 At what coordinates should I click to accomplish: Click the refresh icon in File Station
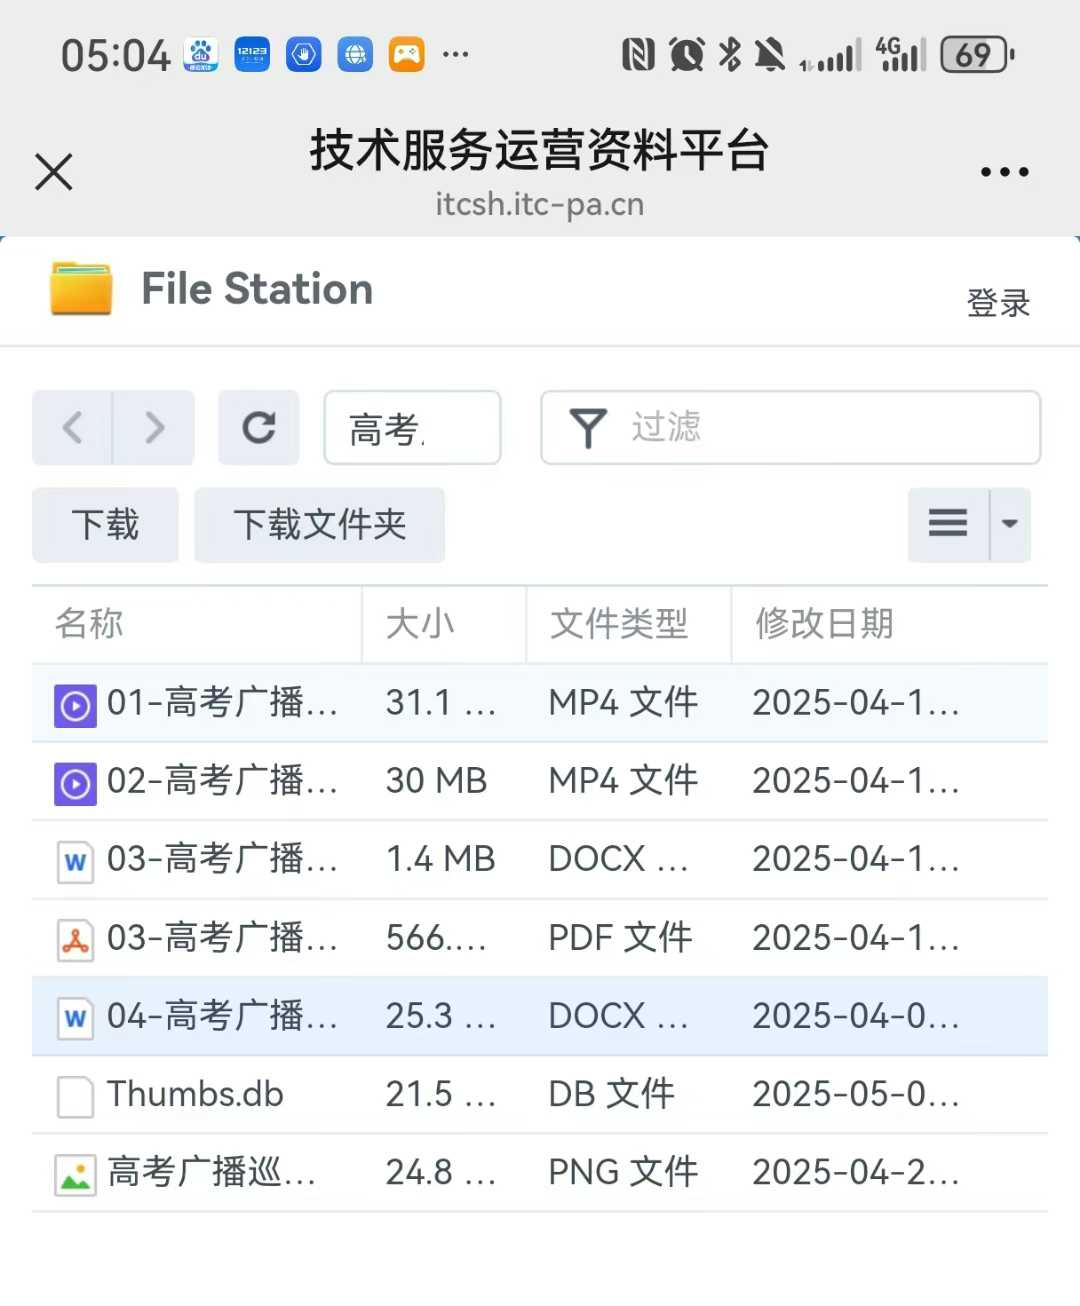(x=259, y=428)
